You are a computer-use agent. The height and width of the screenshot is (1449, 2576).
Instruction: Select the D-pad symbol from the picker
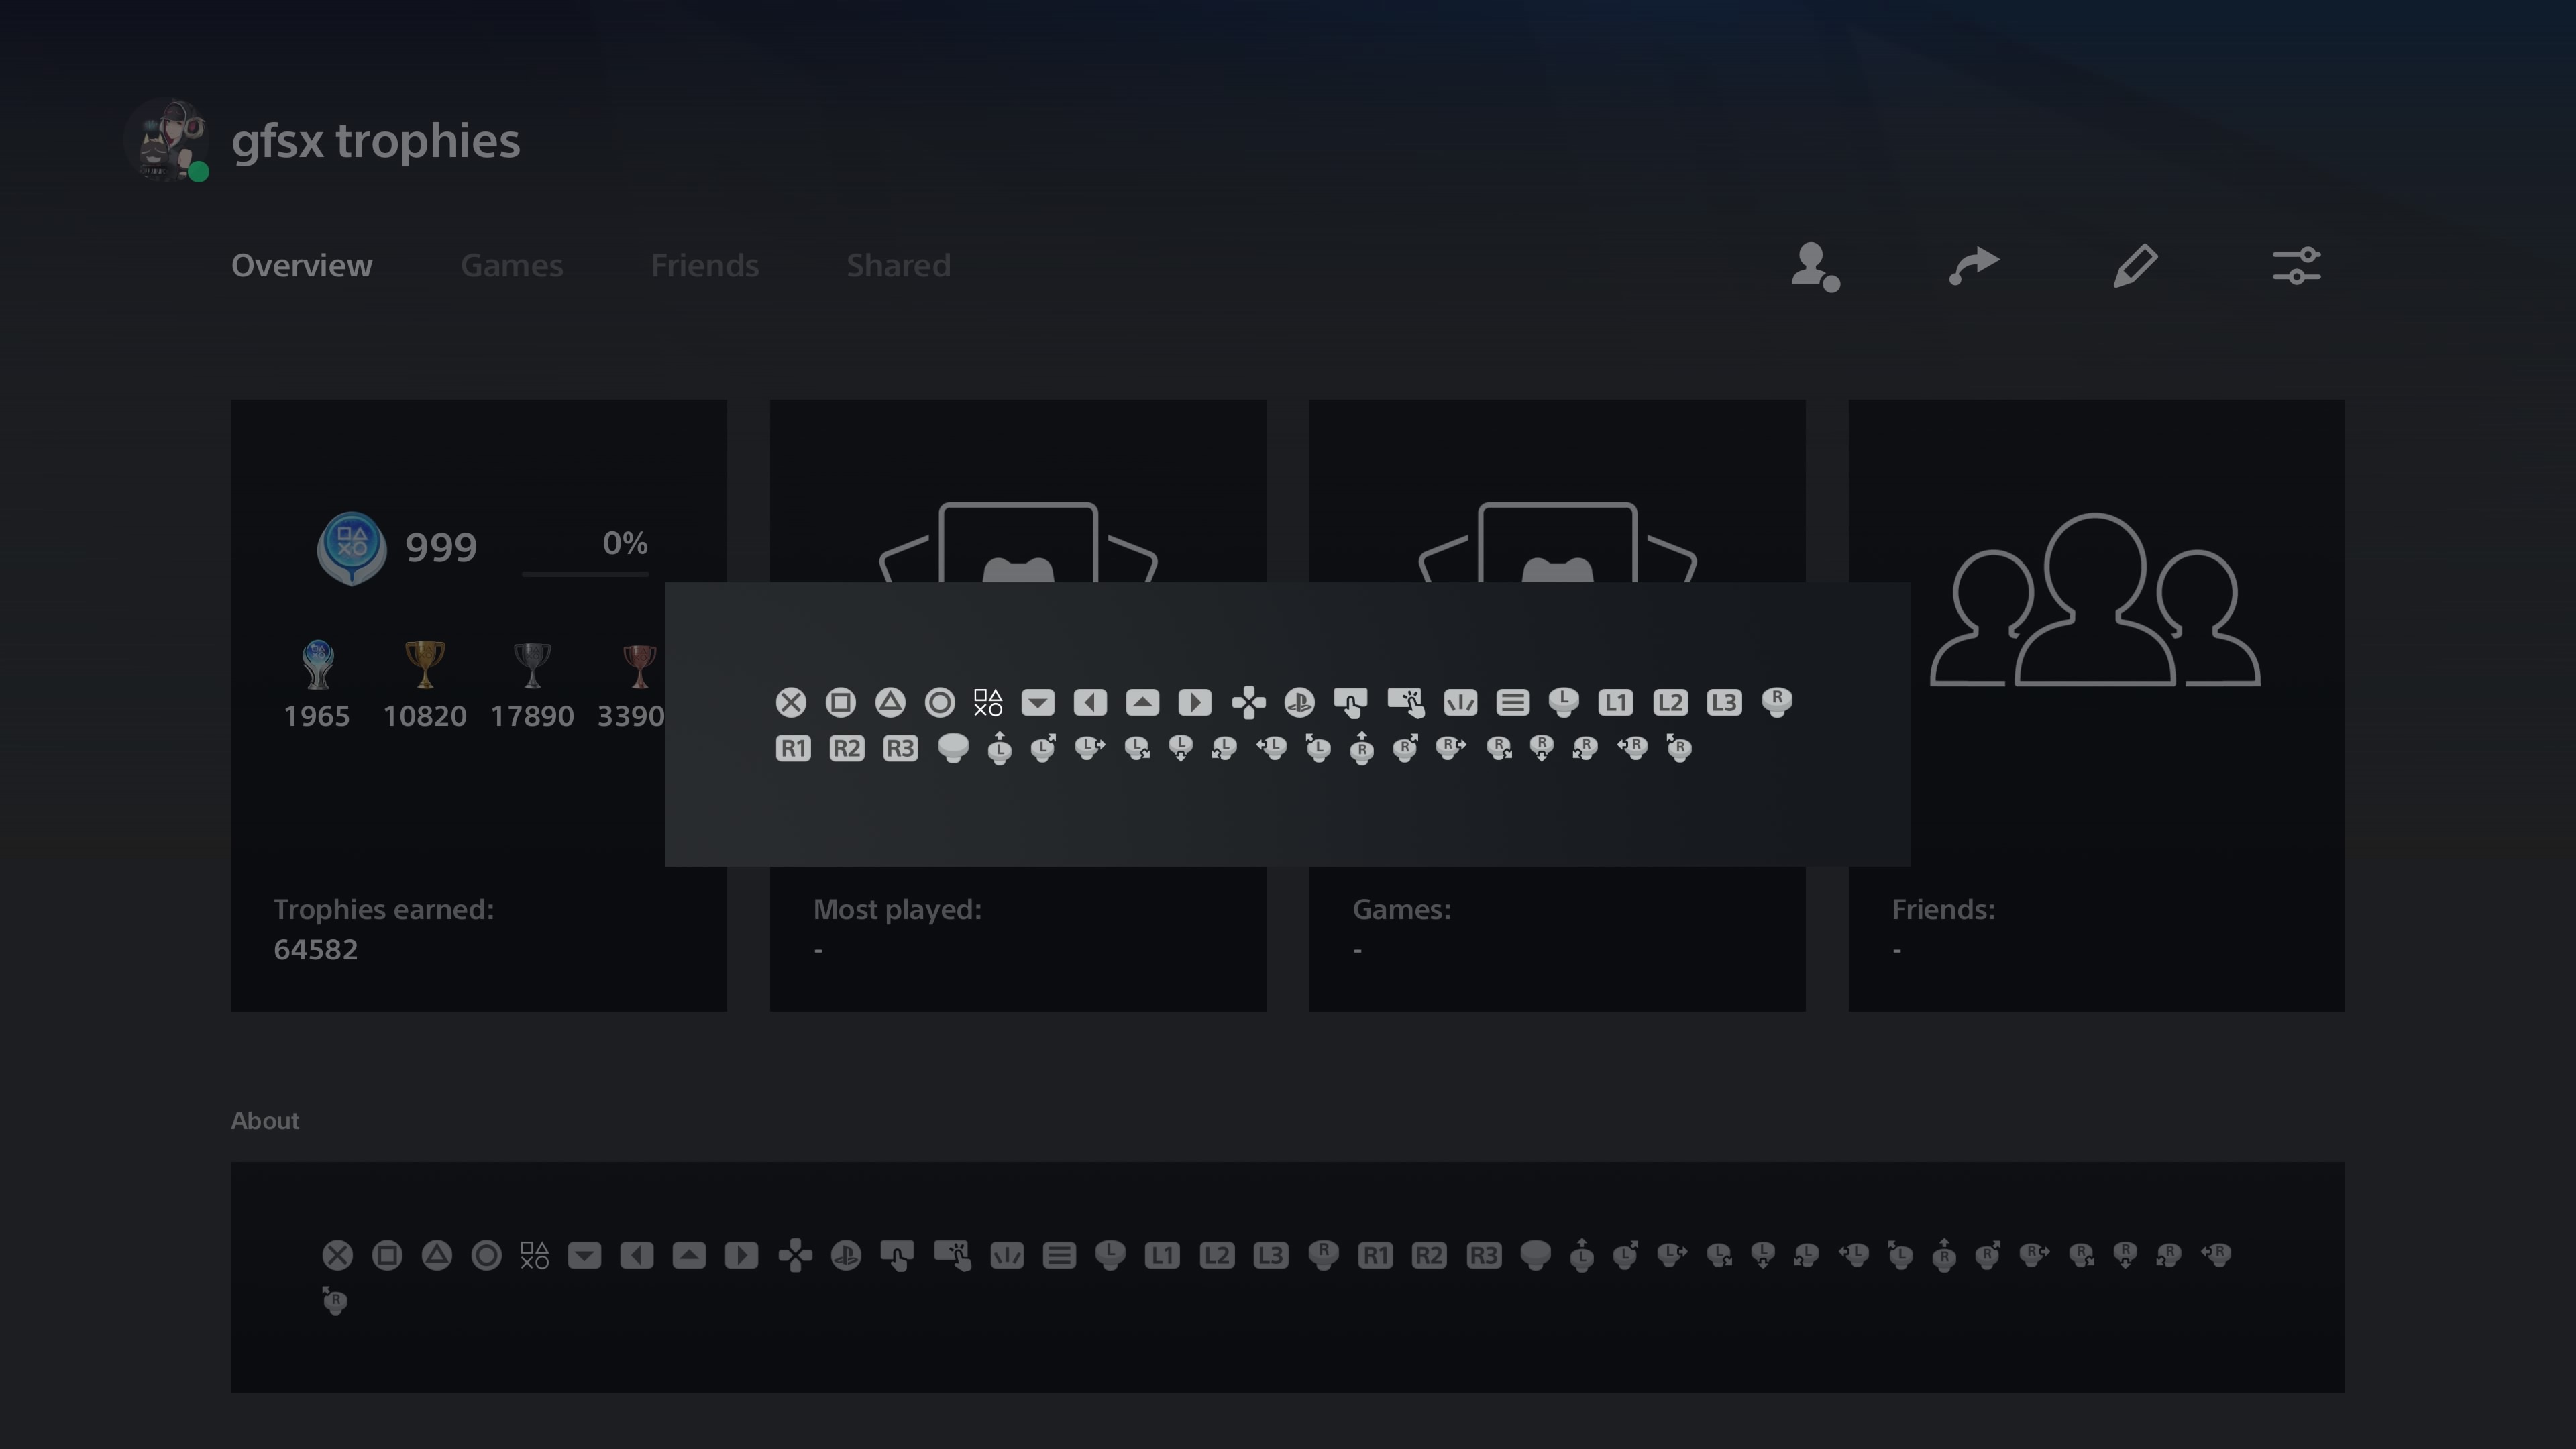click(1249, 702)
